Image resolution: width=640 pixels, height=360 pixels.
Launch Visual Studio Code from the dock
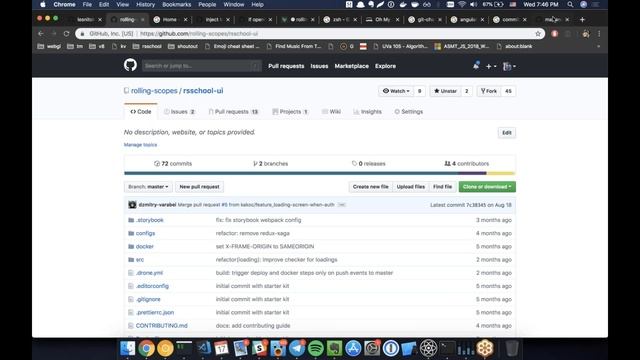[203, 348]
